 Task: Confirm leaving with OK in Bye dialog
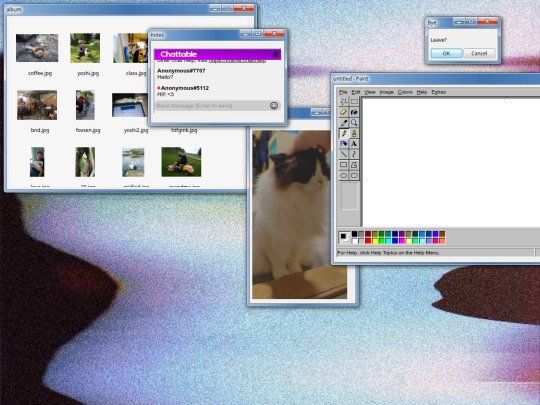[x=446, y=53]
